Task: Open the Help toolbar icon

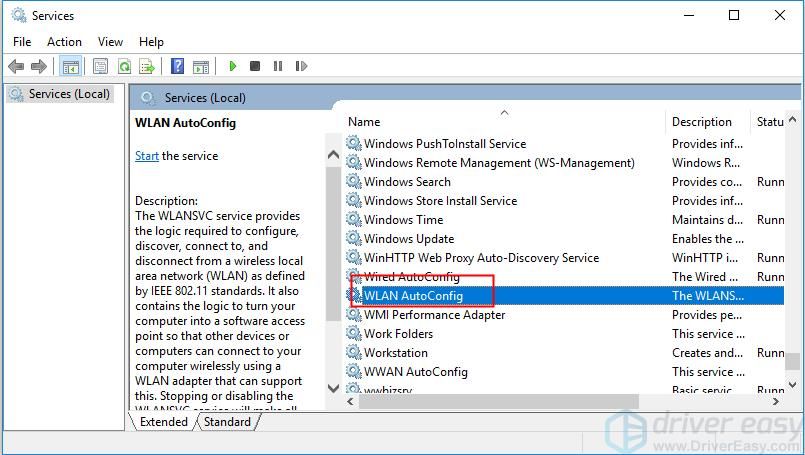Action: [x=177, y=66]
